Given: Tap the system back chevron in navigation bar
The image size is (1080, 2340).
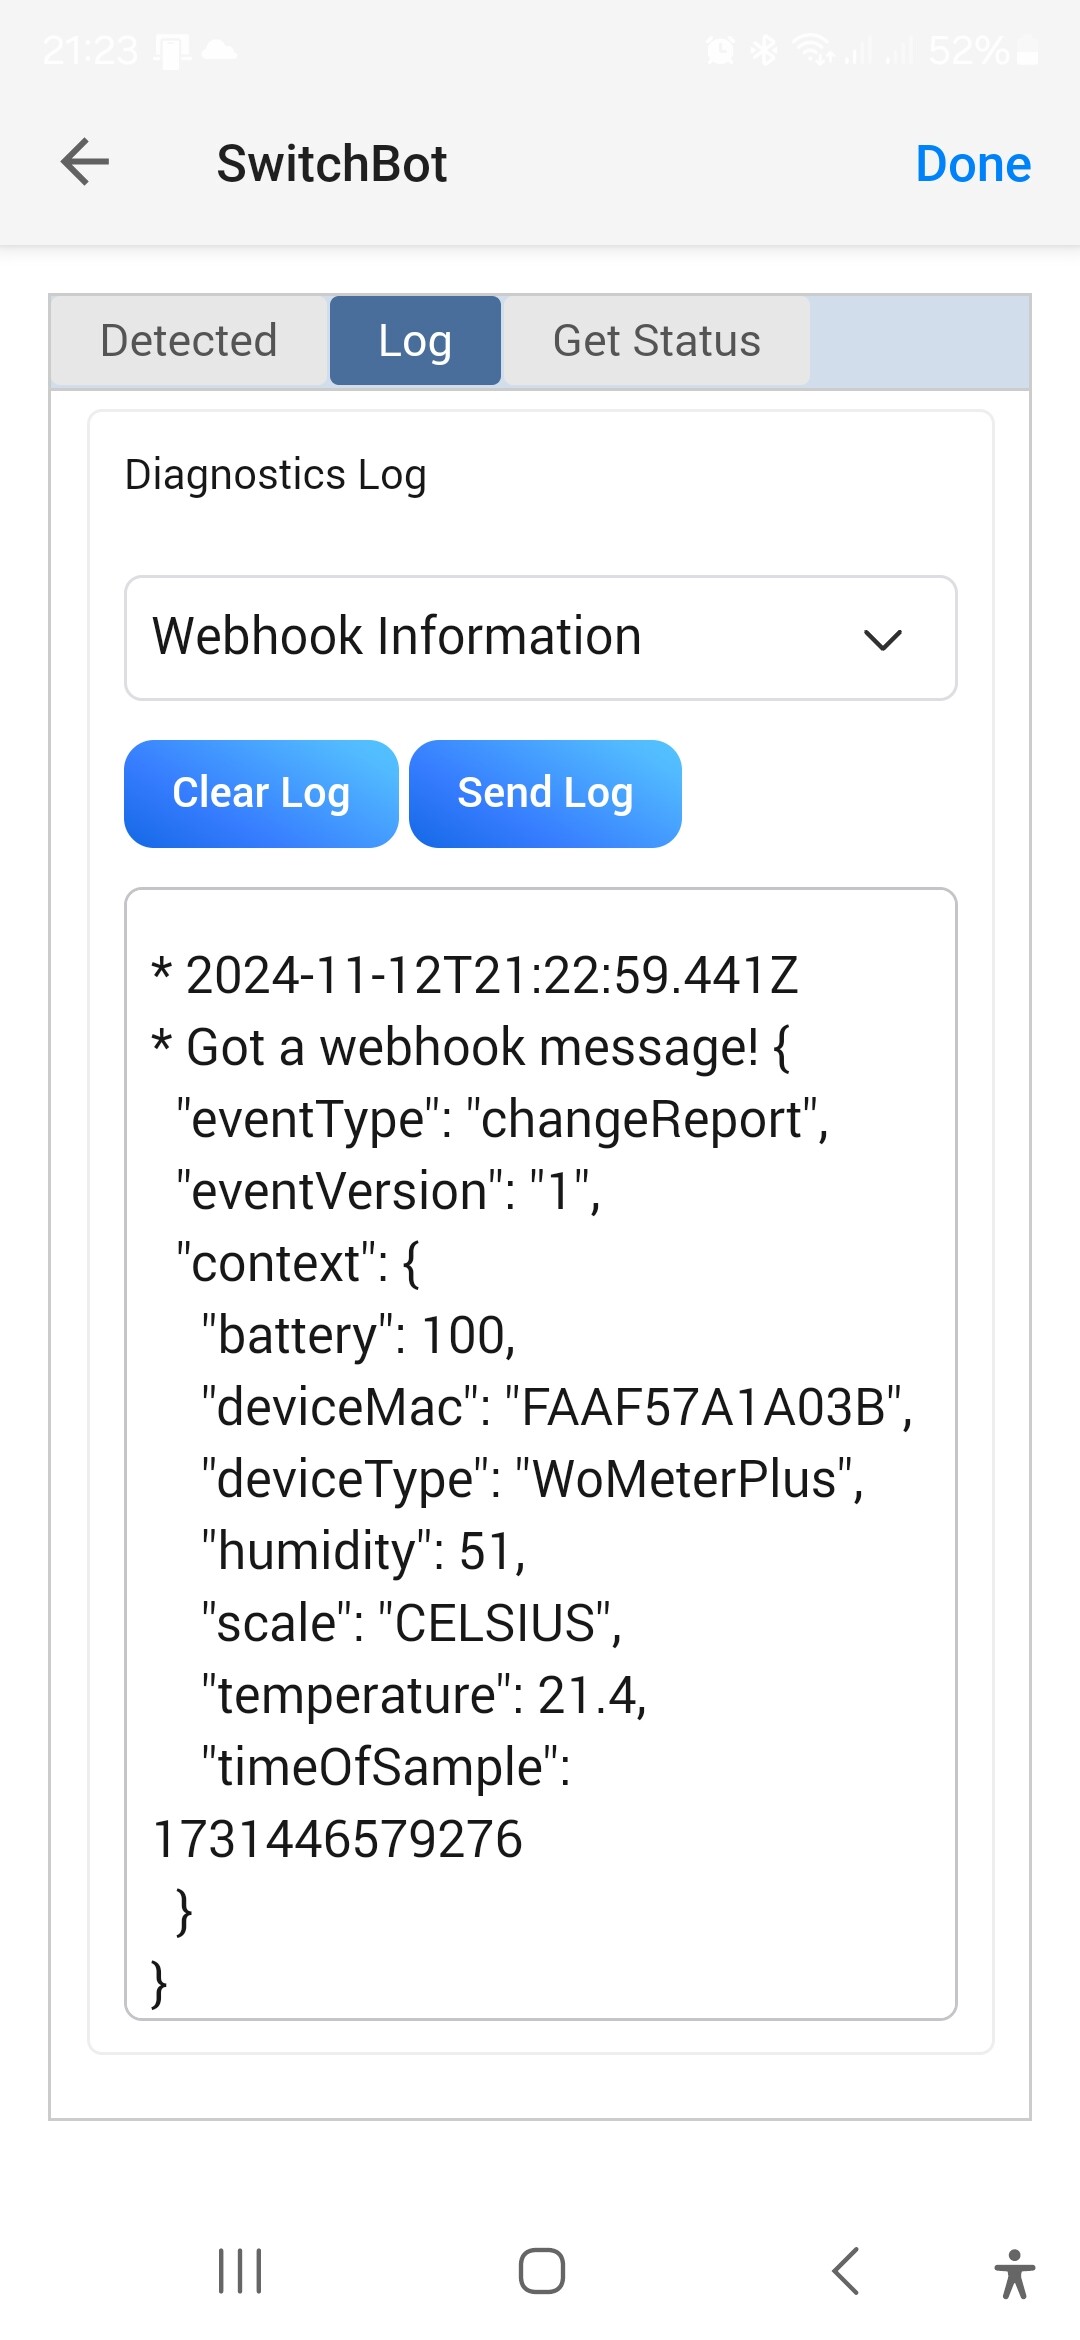Looking at the screenshot, I should (846, 2270).
